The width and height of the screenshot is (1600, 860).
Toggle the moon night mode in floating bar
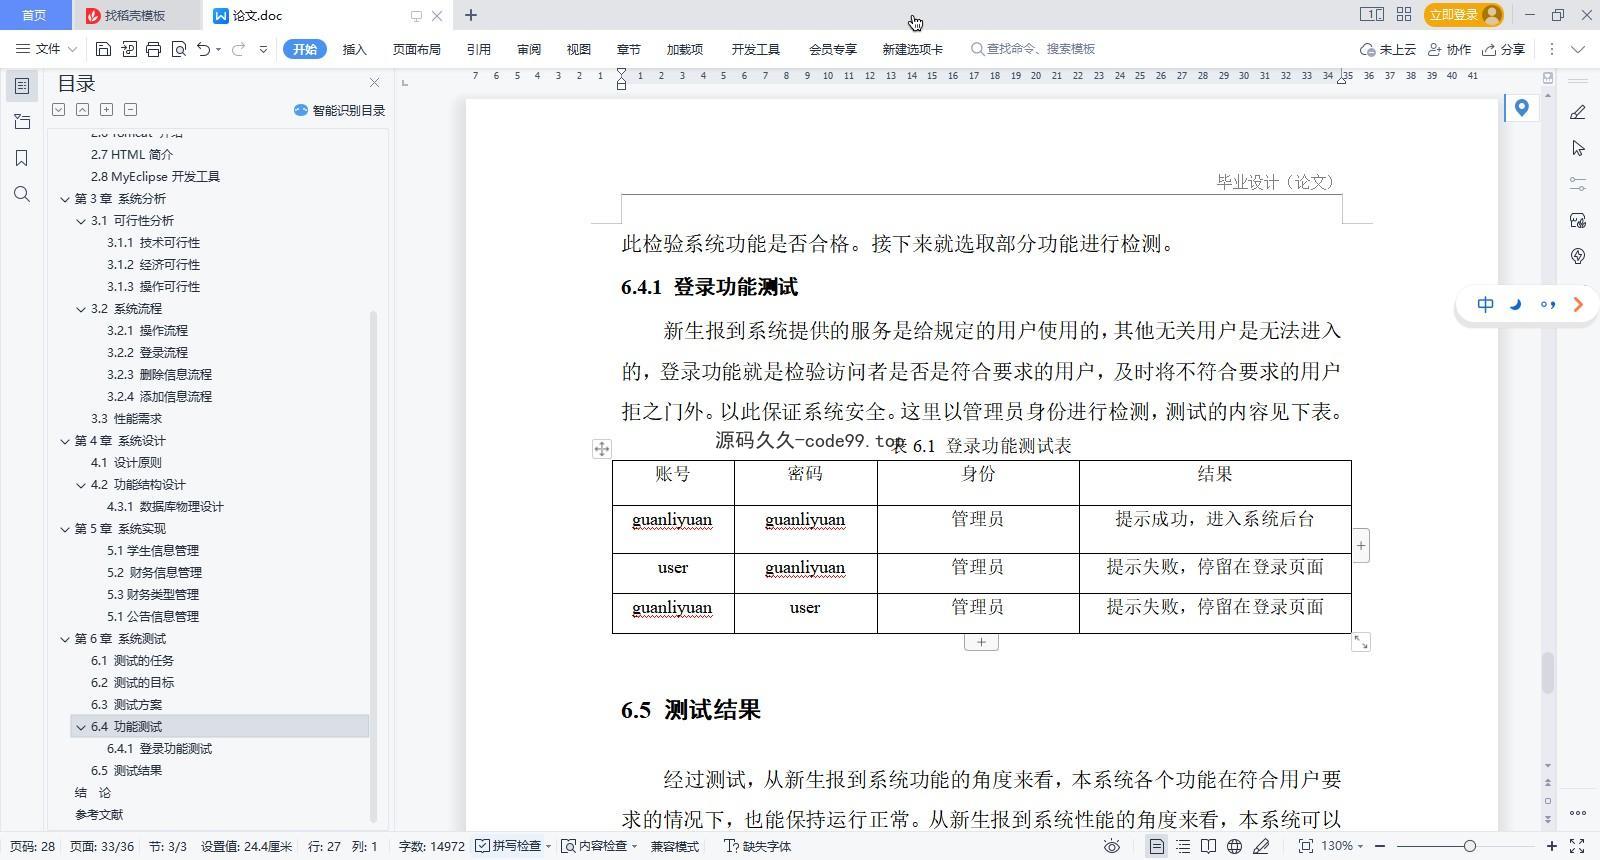pos(1516,305)
